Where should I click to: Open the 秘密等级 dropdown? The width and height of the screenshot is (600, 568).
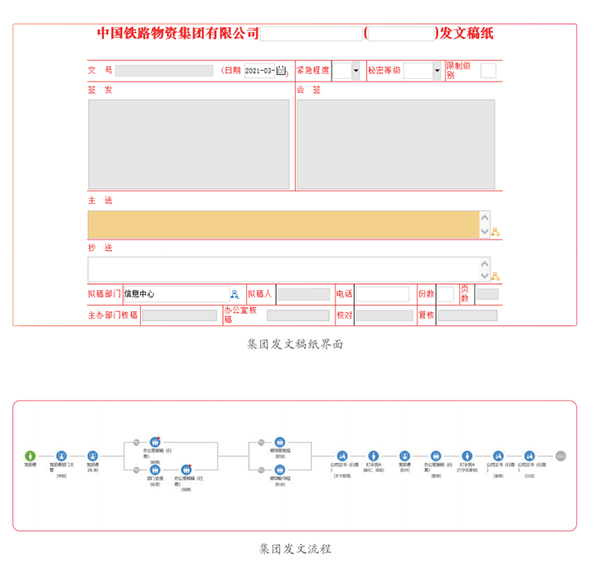(x=437, y=71)
